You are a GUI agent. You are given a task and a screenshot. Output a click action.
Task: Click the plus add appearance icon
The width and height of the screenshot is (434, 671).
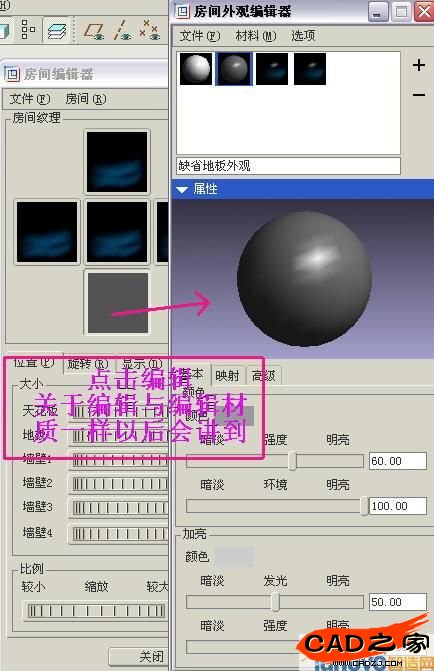(x=419, y=65)
